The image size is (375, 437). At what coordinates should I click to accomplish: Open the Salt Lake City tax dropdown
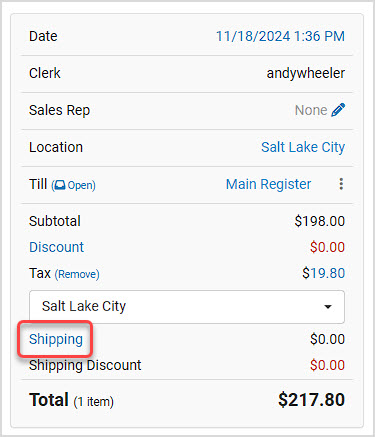(187, 307)
